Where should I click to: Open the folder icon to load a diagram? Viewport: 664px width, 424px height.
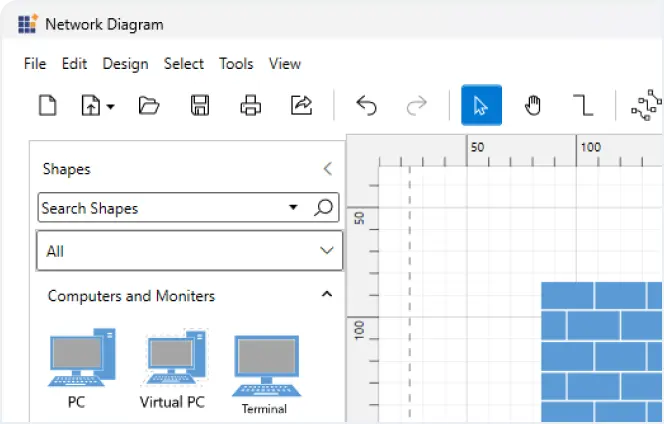pyautogui.click(x=149, y=105)
